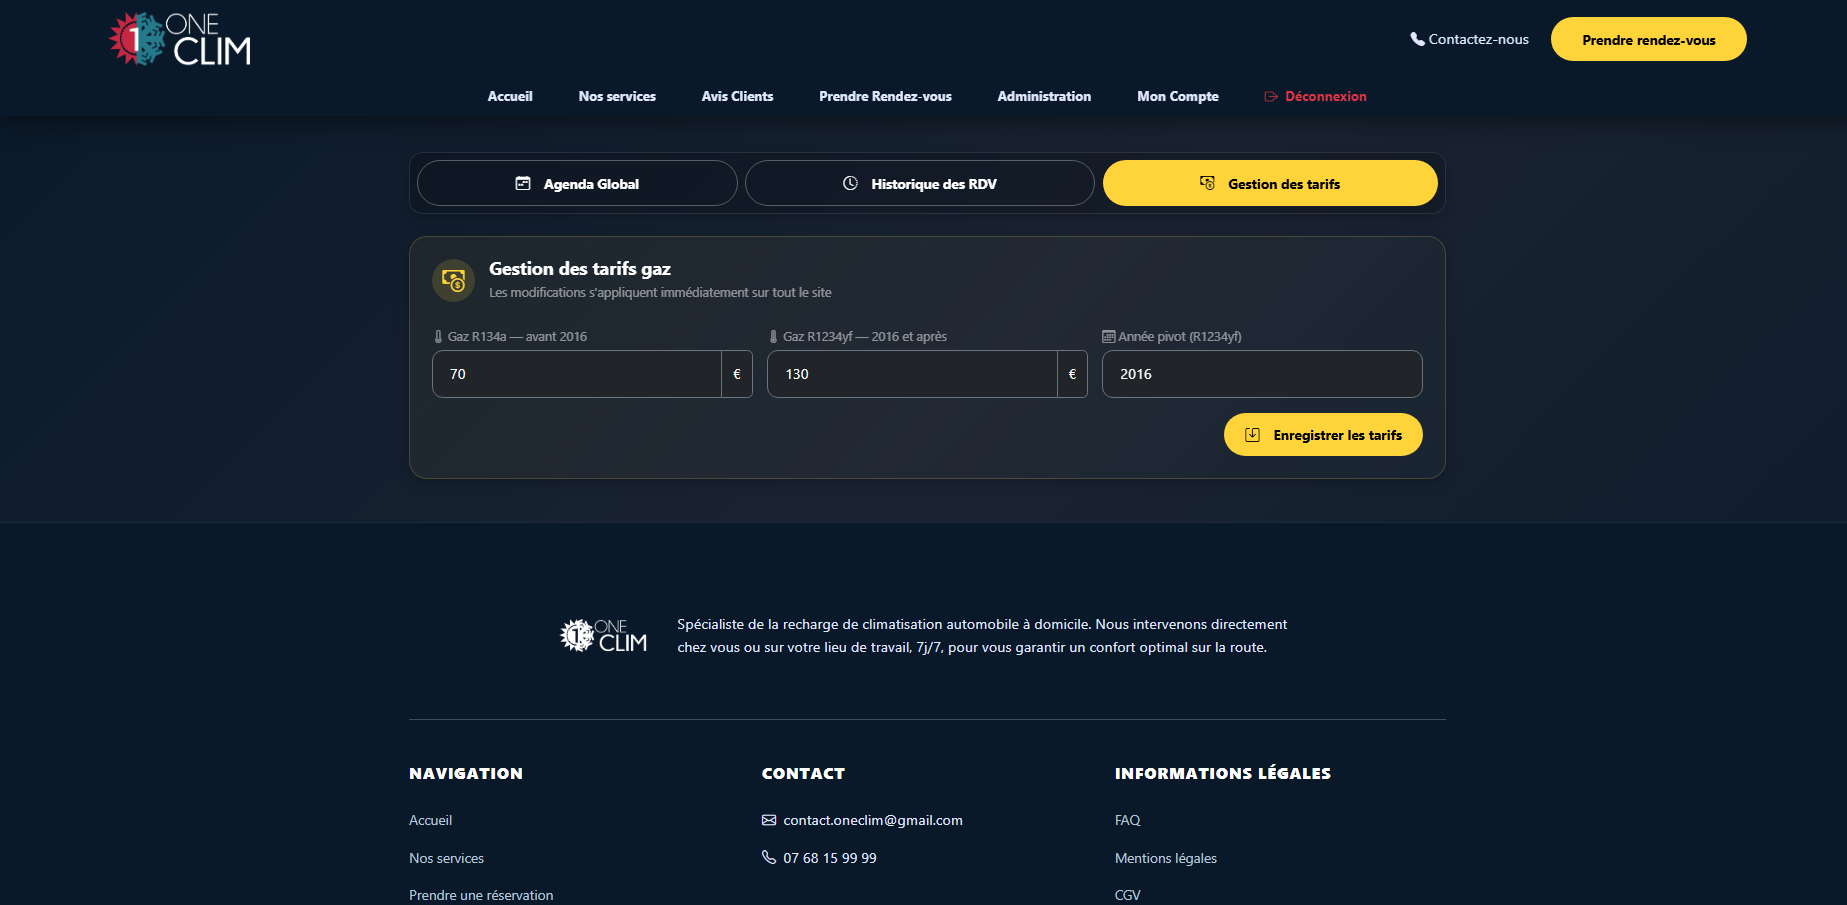Click the phone icon beside Contactez-nous
Viewport: 1847px width, 905px height.
1417,39
